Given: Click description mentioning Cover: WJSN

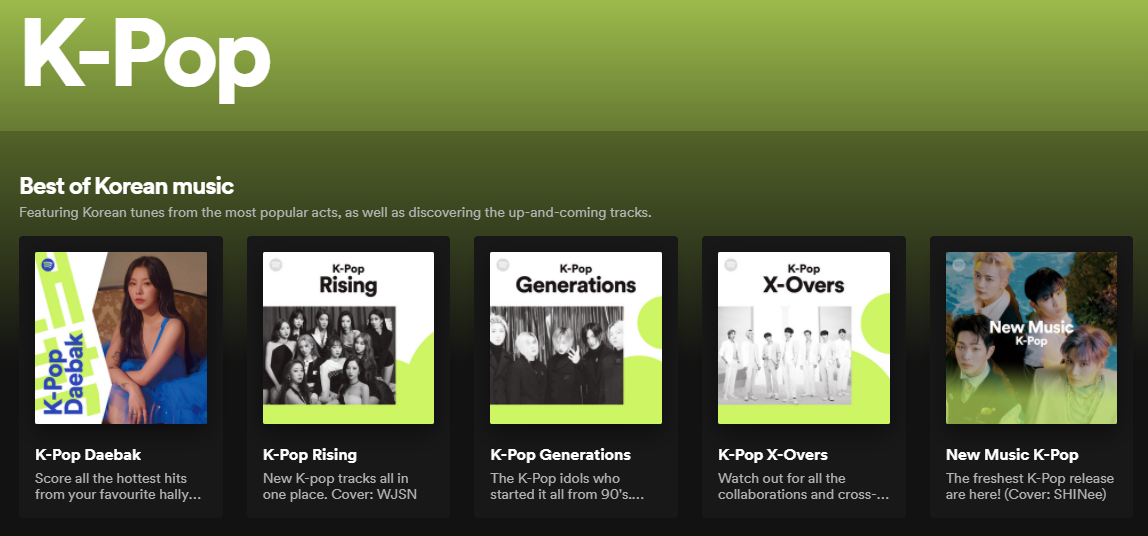Looking at the screenshot, I should pos(337,486).
